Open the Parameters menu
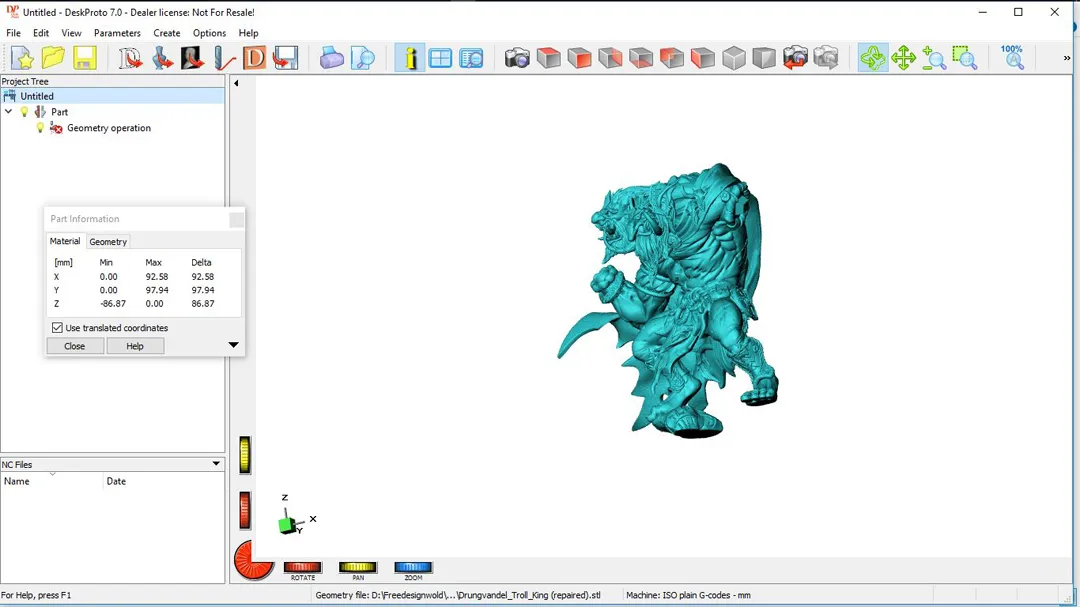Viewport: 1080px width, 607px height. pos(117,33)
